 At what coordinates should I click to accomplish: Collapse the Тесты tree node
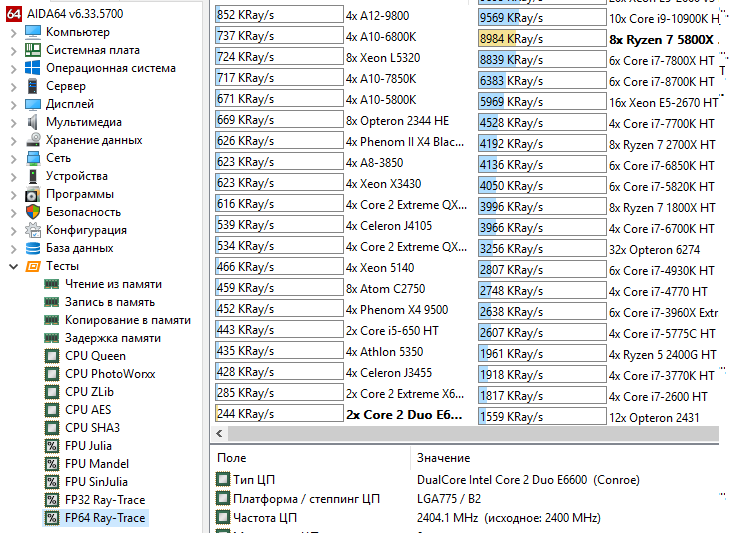click(x=14, y=267)
